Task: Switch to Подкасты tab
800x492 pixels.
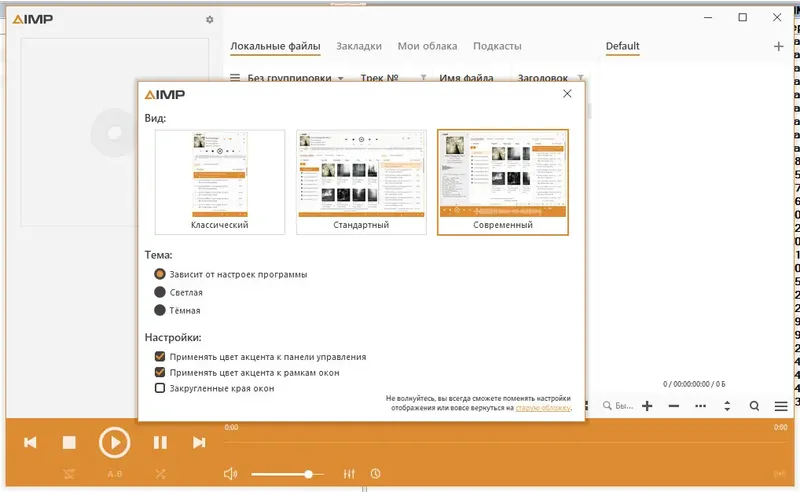Action: [497, 46]
